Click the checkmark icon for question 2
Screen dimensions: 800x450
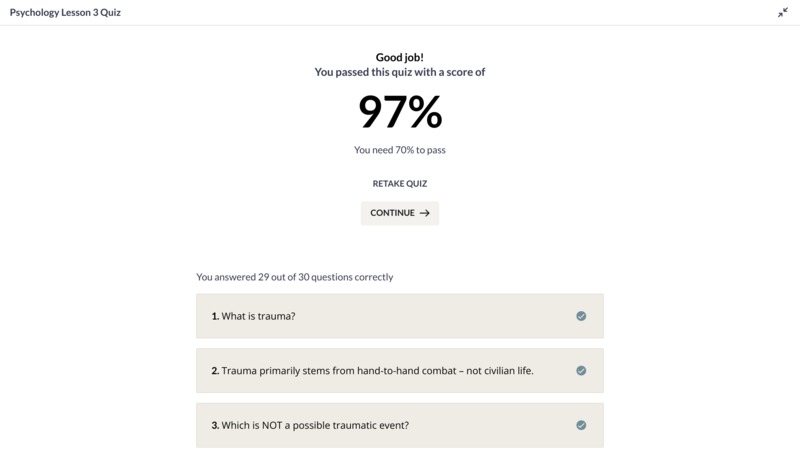pos(581,370)
